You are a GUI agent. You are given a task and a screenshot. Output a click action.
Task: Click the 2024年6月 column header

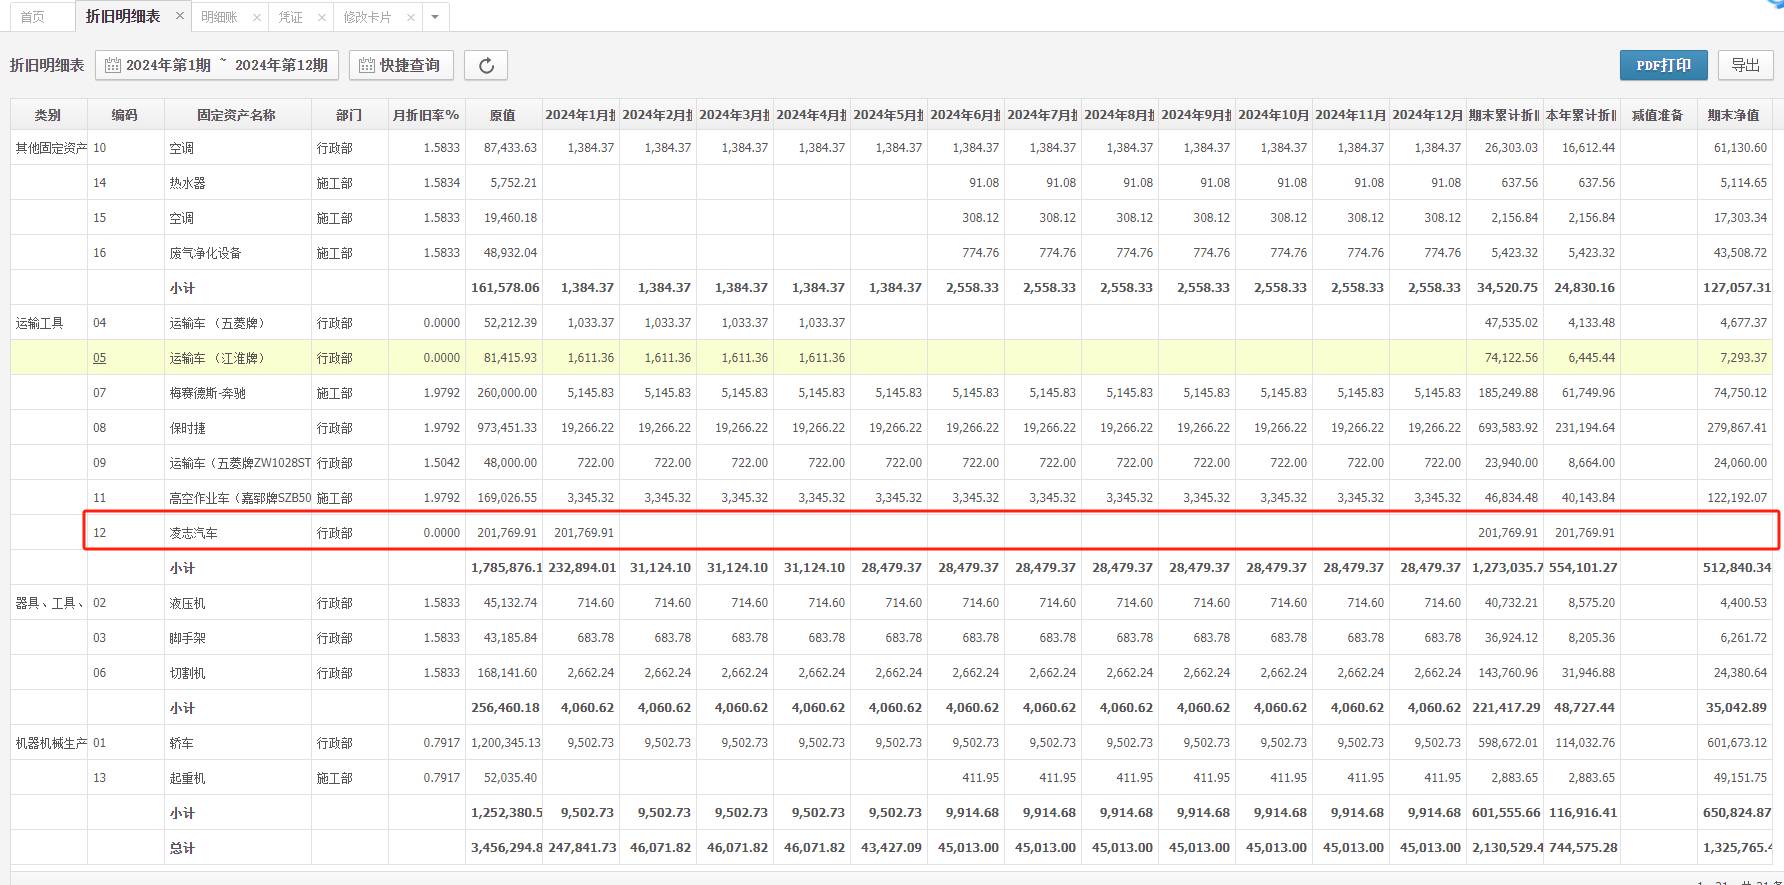point(965,115)
